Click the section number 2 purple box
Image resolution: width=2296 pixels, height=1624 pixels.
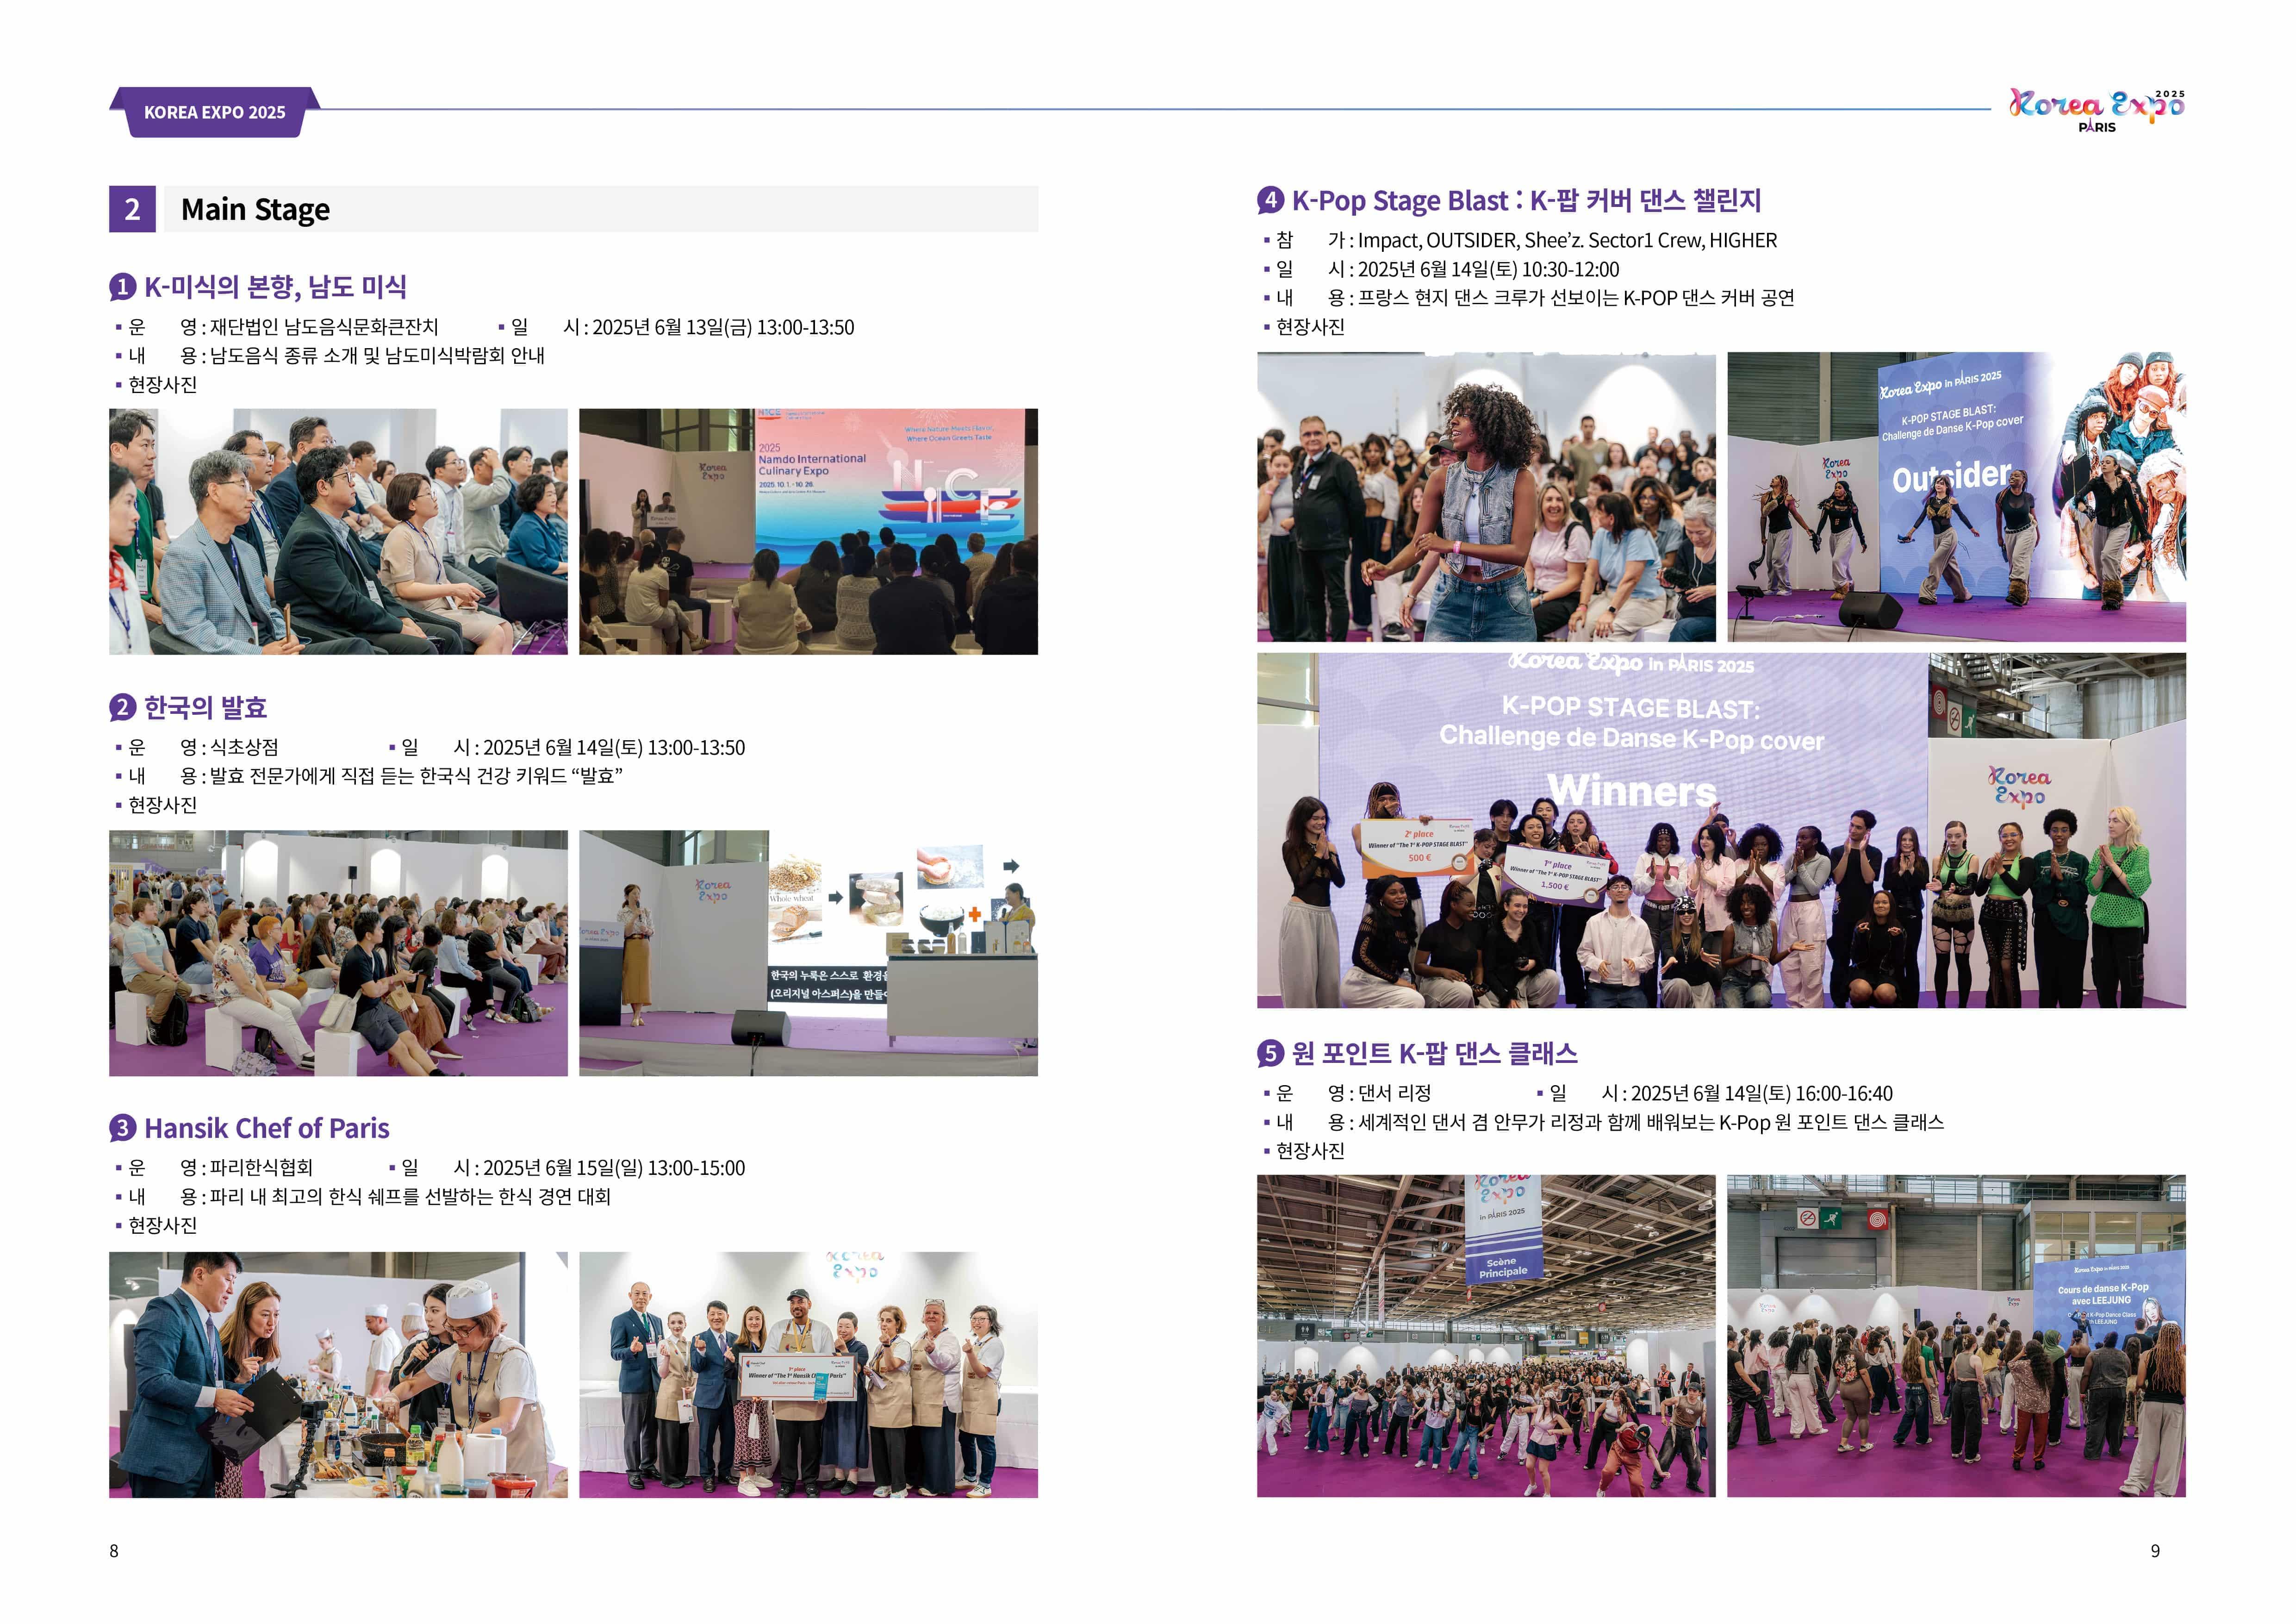tap(132, 209)
